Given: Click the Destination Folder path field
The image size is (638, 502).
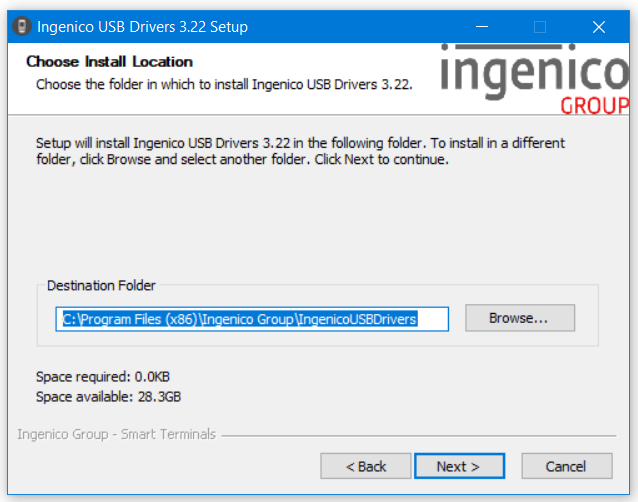Looking at the screenshot, I should click(x=252, y=319).
